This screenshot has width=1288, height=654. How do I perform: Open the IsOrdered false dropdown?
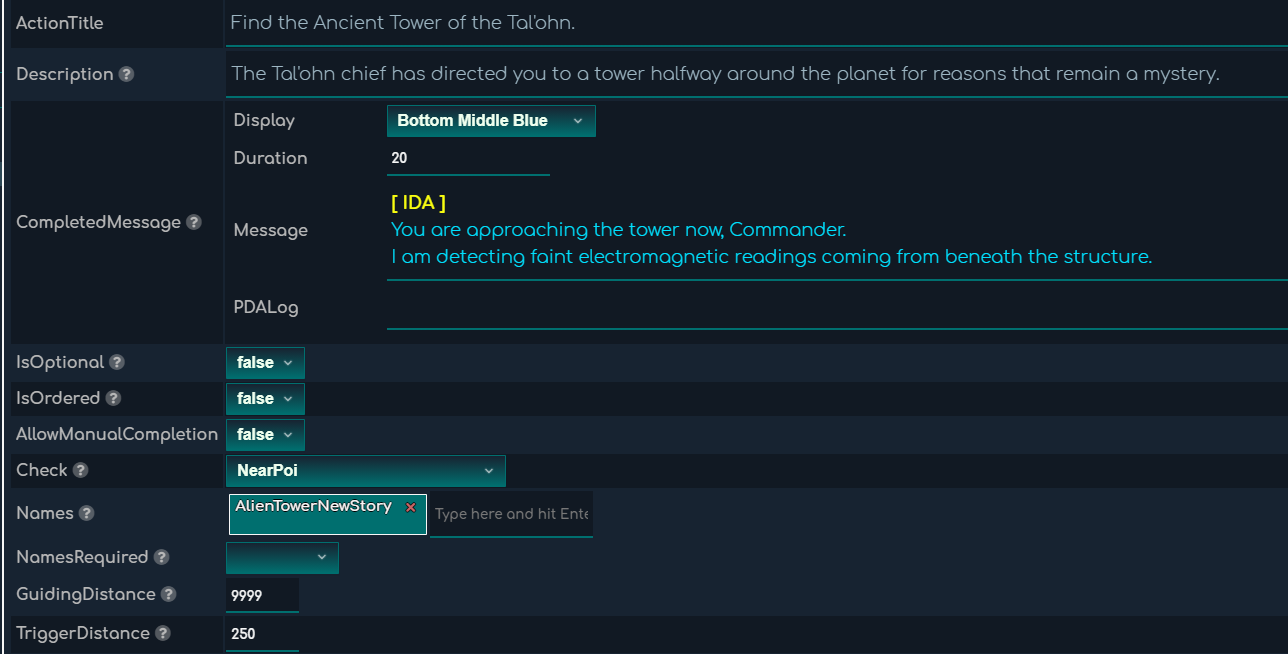coord(265,399)
